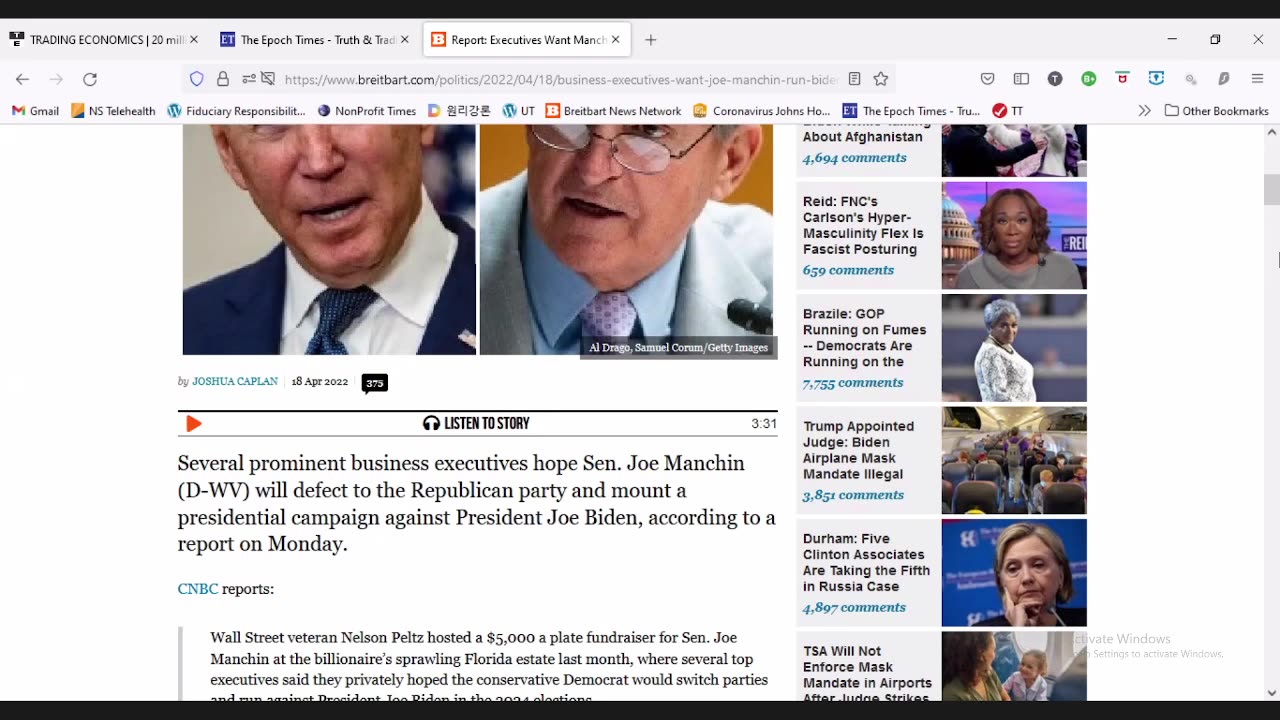The height and width of the screenshot is (720, 1280).
Task: View the 659 comments link
Action: (x=848, y=271)
